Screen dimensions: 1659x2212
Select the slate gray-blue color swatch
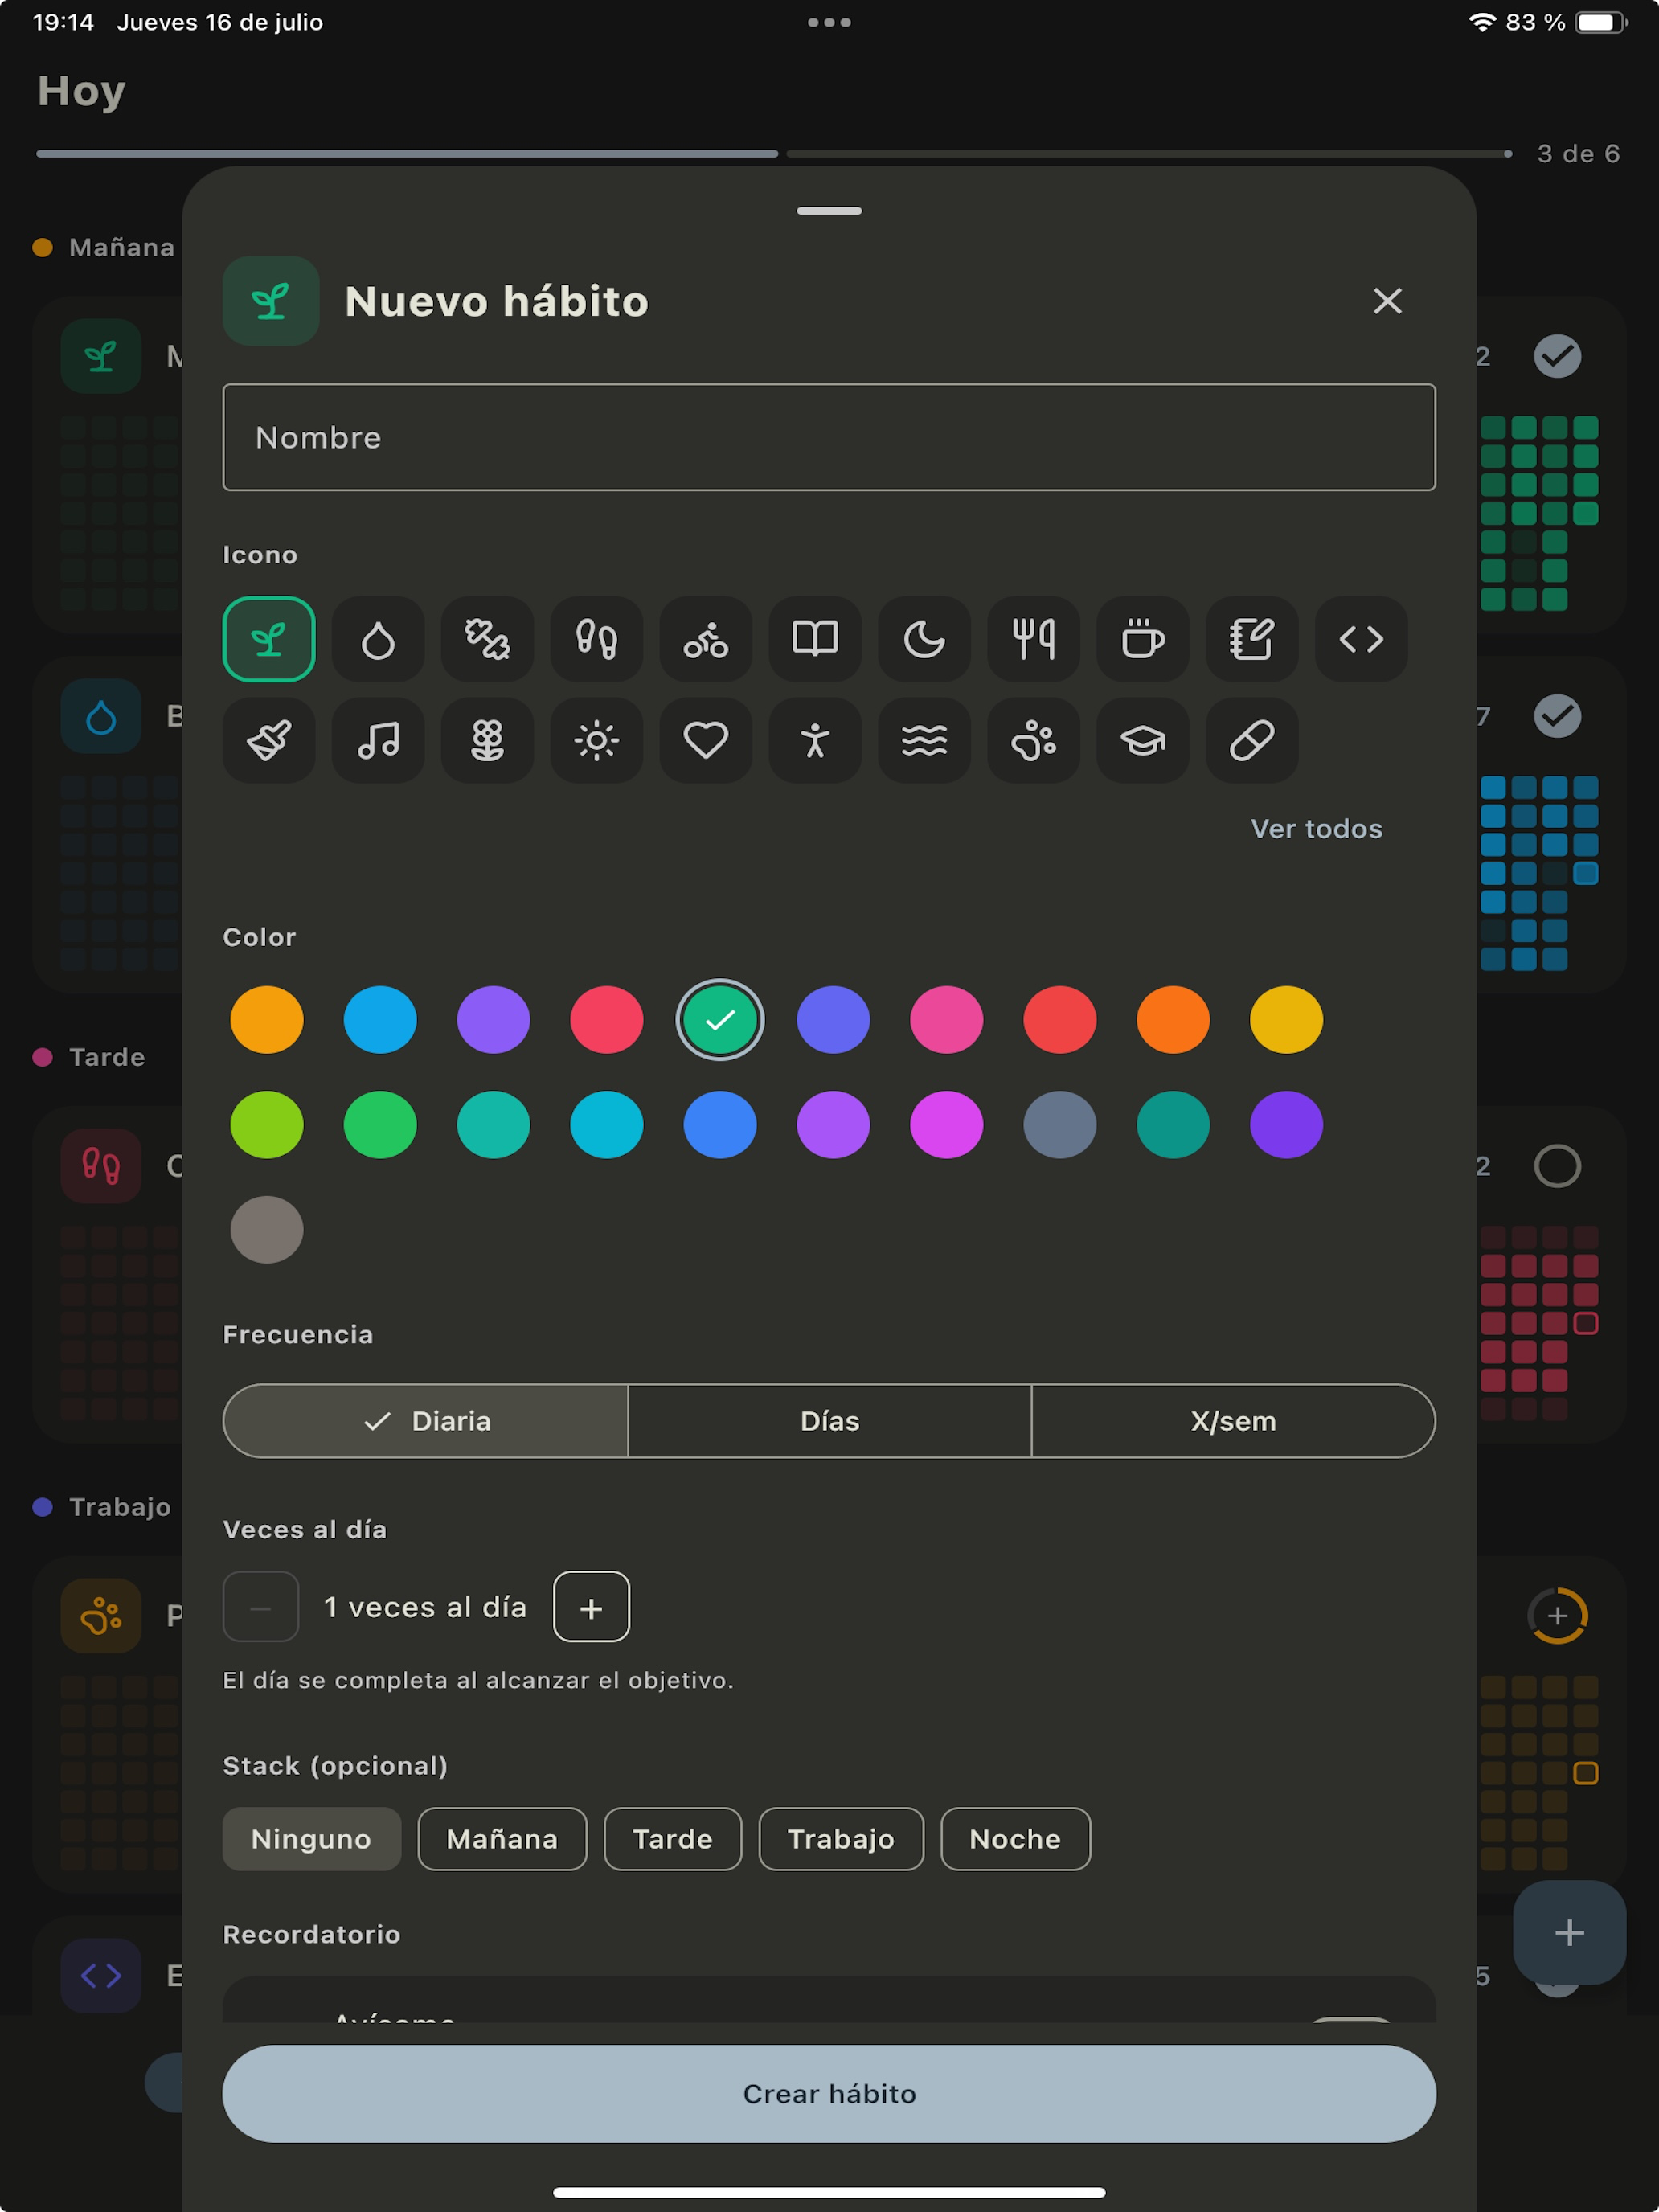tap(1060, 1125)
